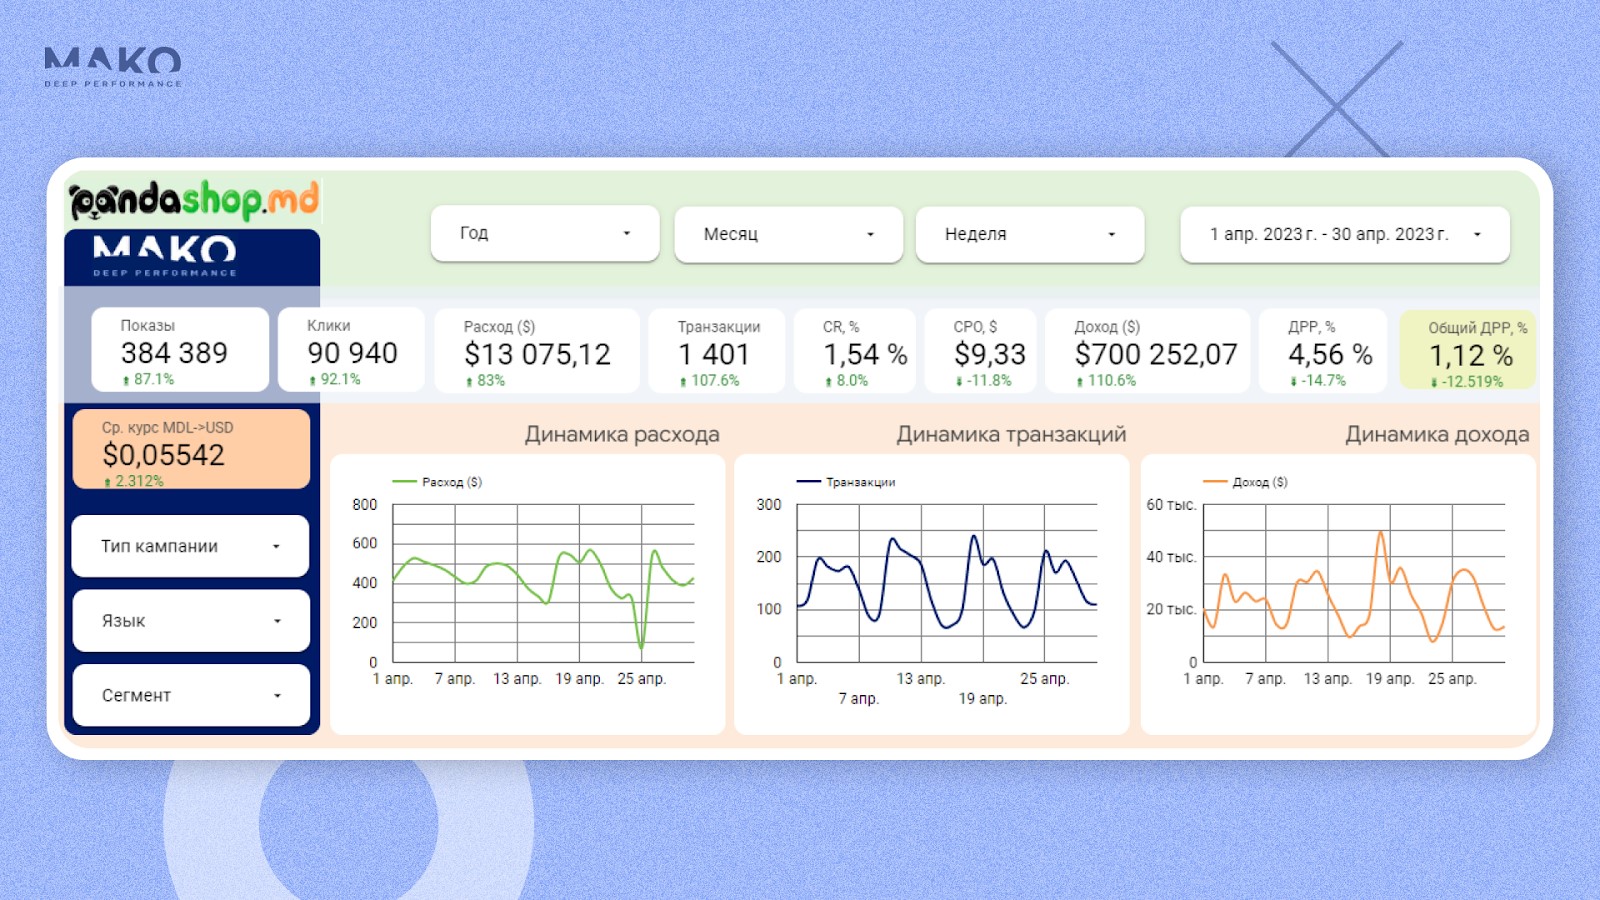Click the pandashop.md logo
1600x900 pixels.
(194, 200)
